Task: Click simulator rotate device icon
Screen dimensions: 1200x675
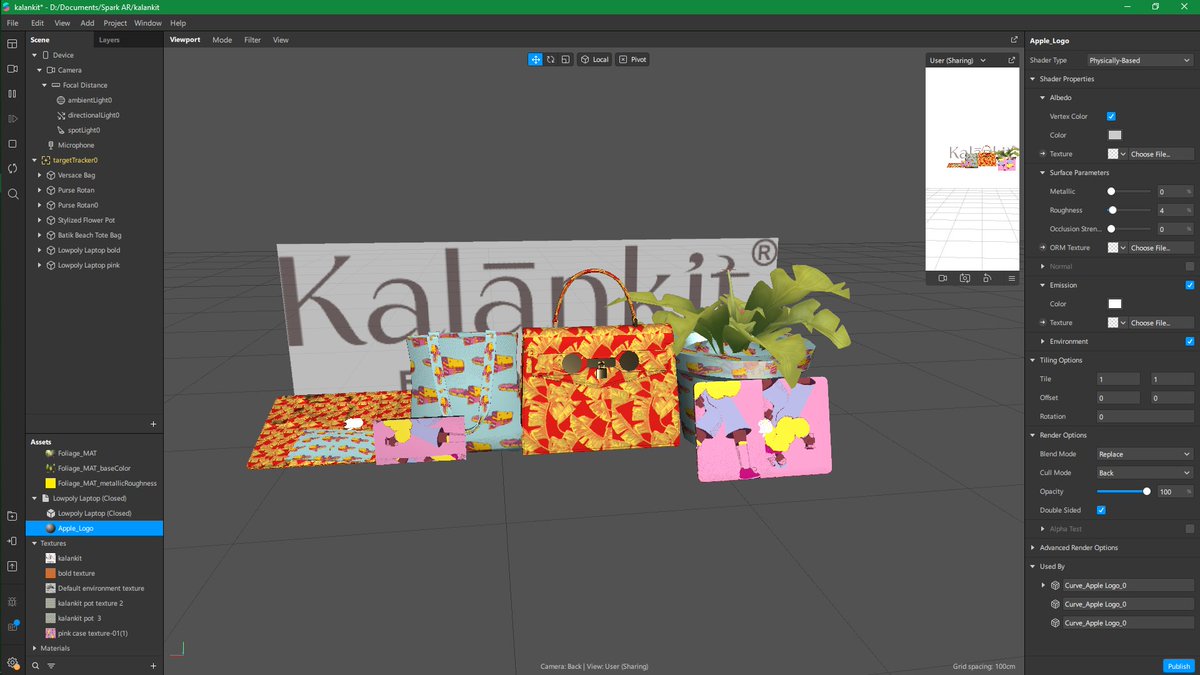Action: (987, 278)
